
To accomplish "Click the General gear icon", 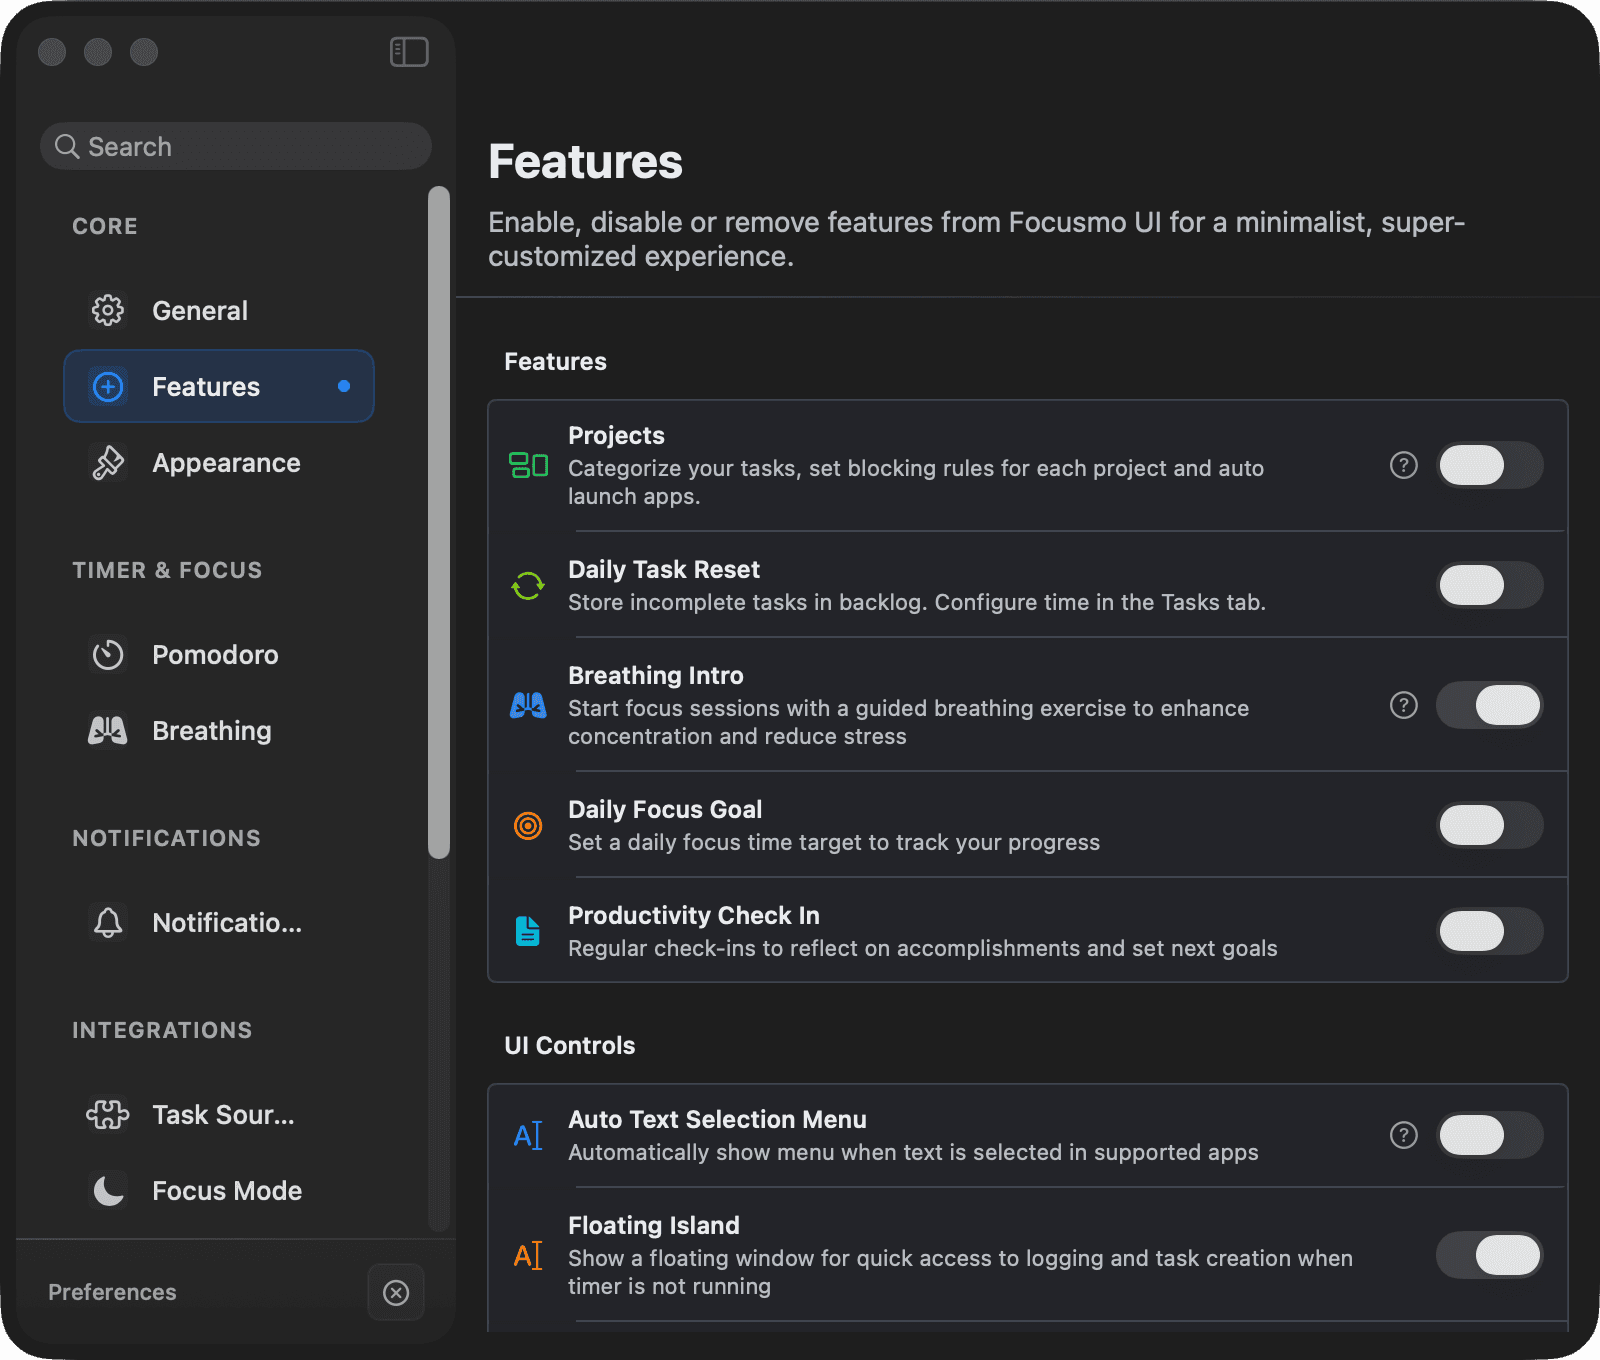I will pyautogui.click(x=108, y=310).
